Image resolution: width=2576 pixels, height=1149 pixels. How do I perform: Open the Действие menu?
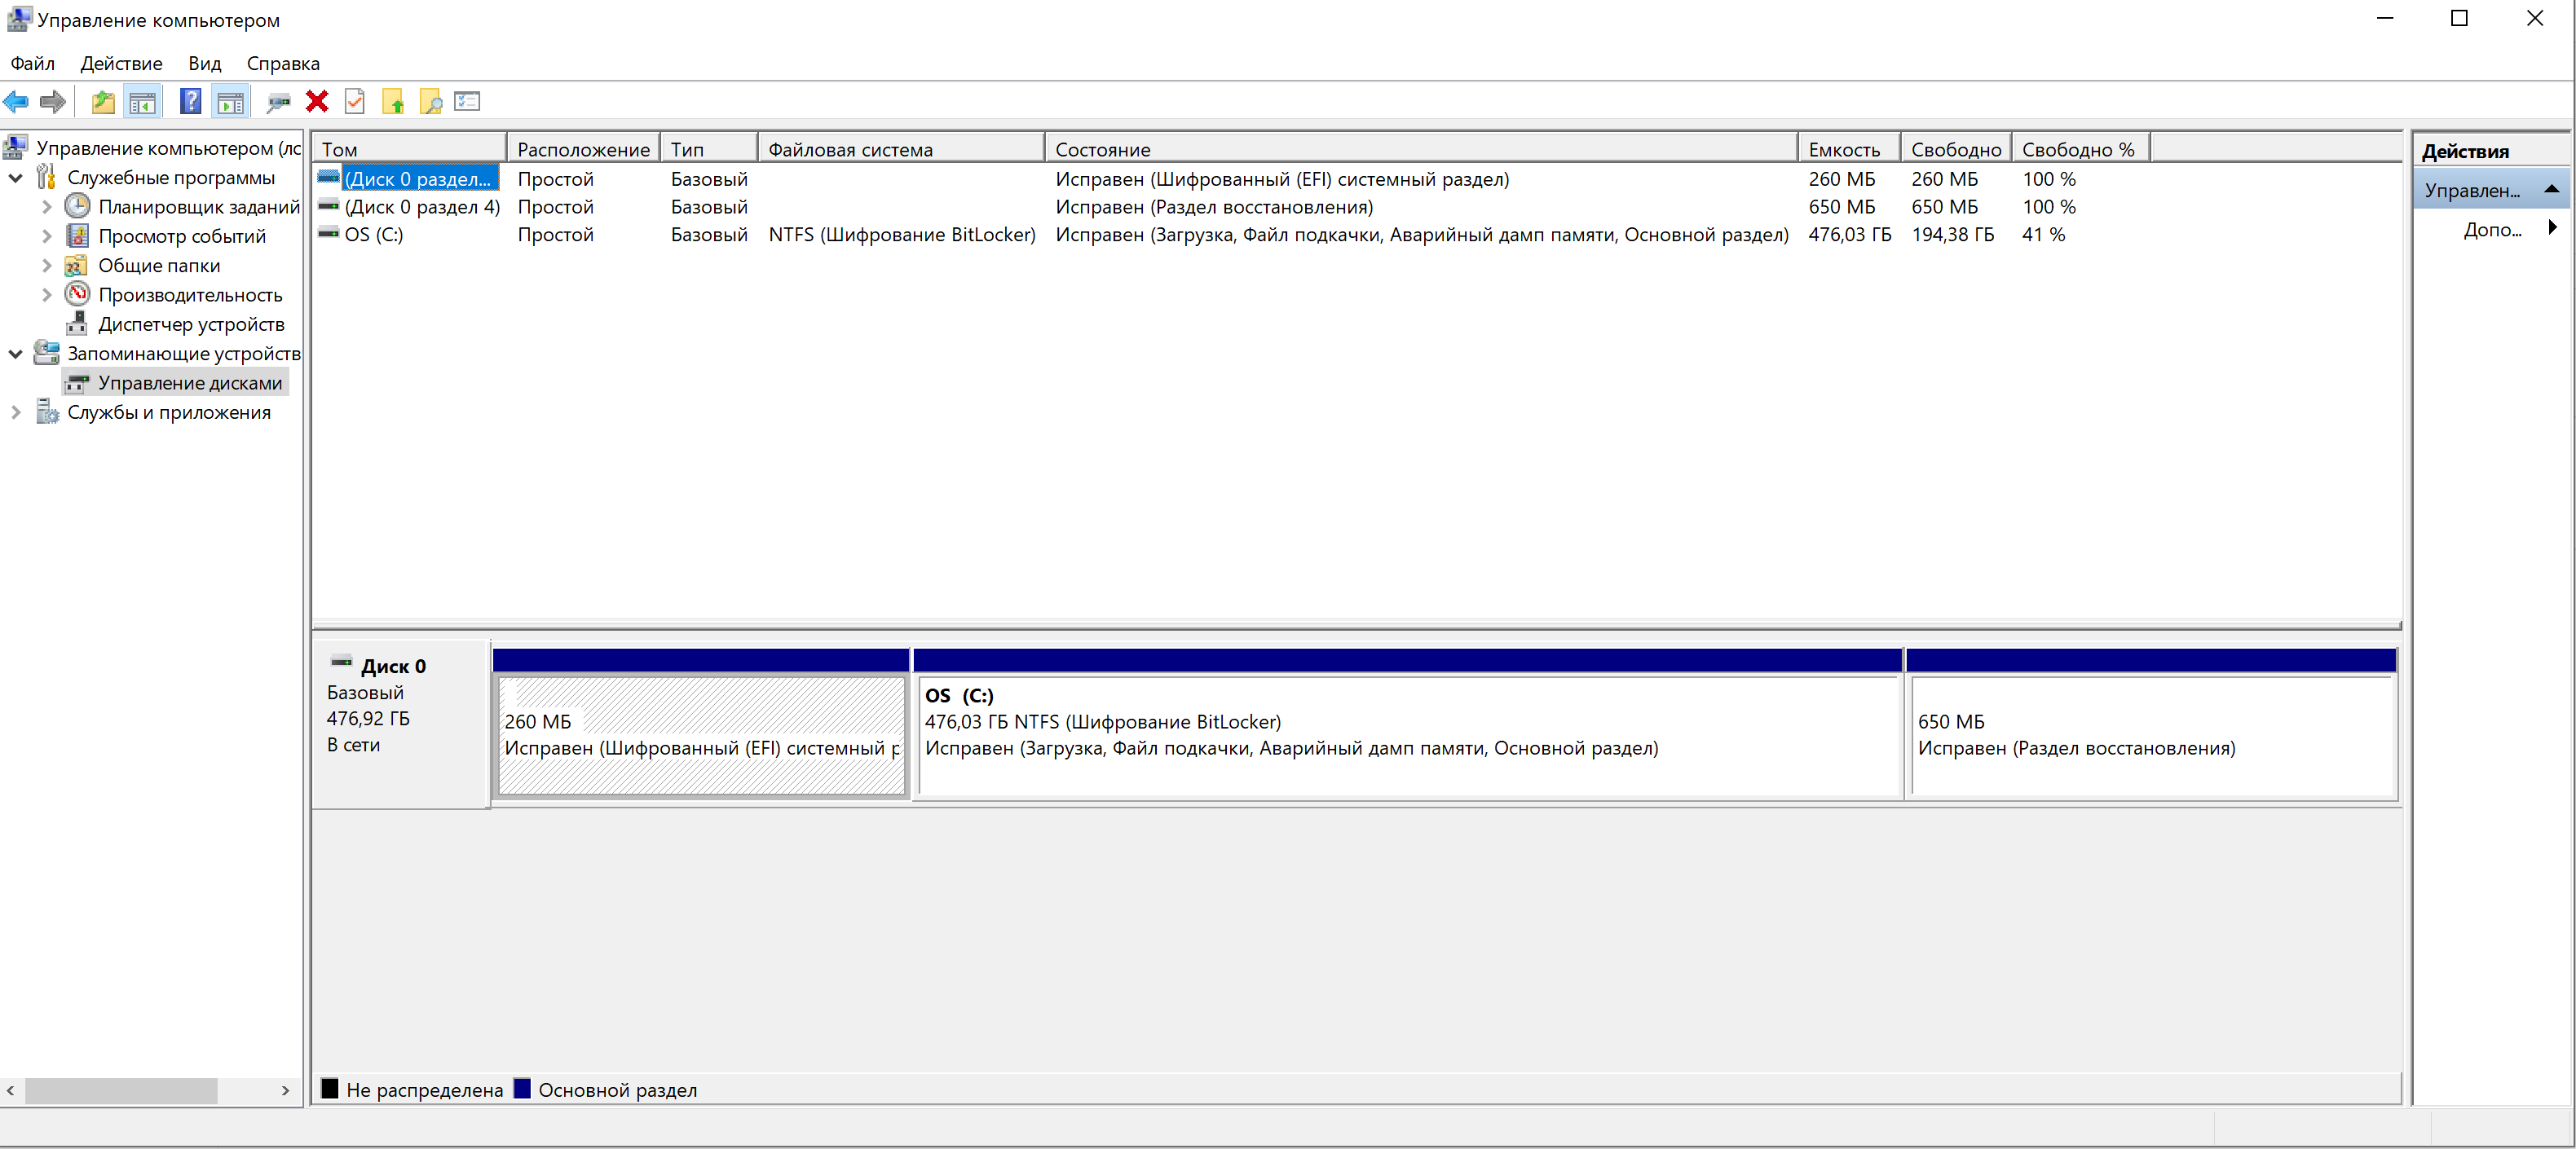[x=121, y=64]
